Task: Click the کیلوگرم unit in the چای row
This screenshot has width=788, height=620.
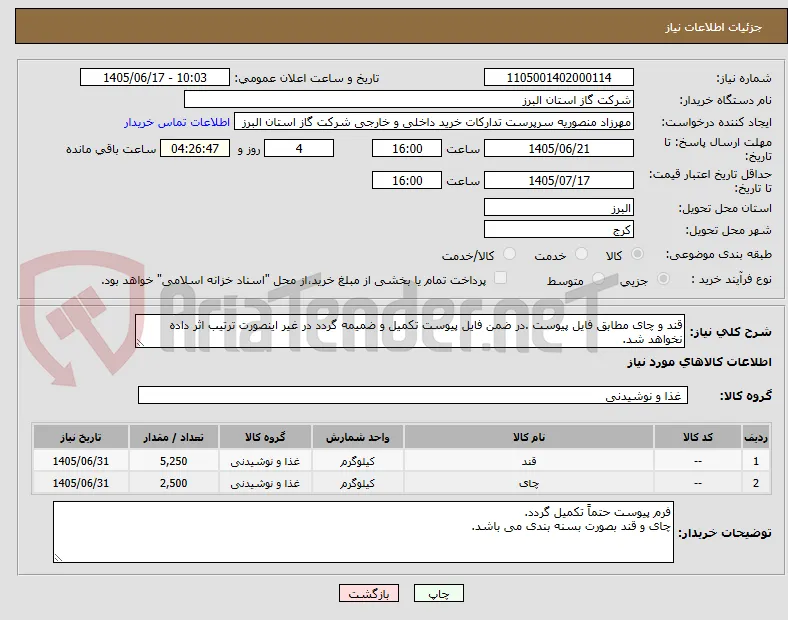Action: pyautogui.click(x=357, y=483)
